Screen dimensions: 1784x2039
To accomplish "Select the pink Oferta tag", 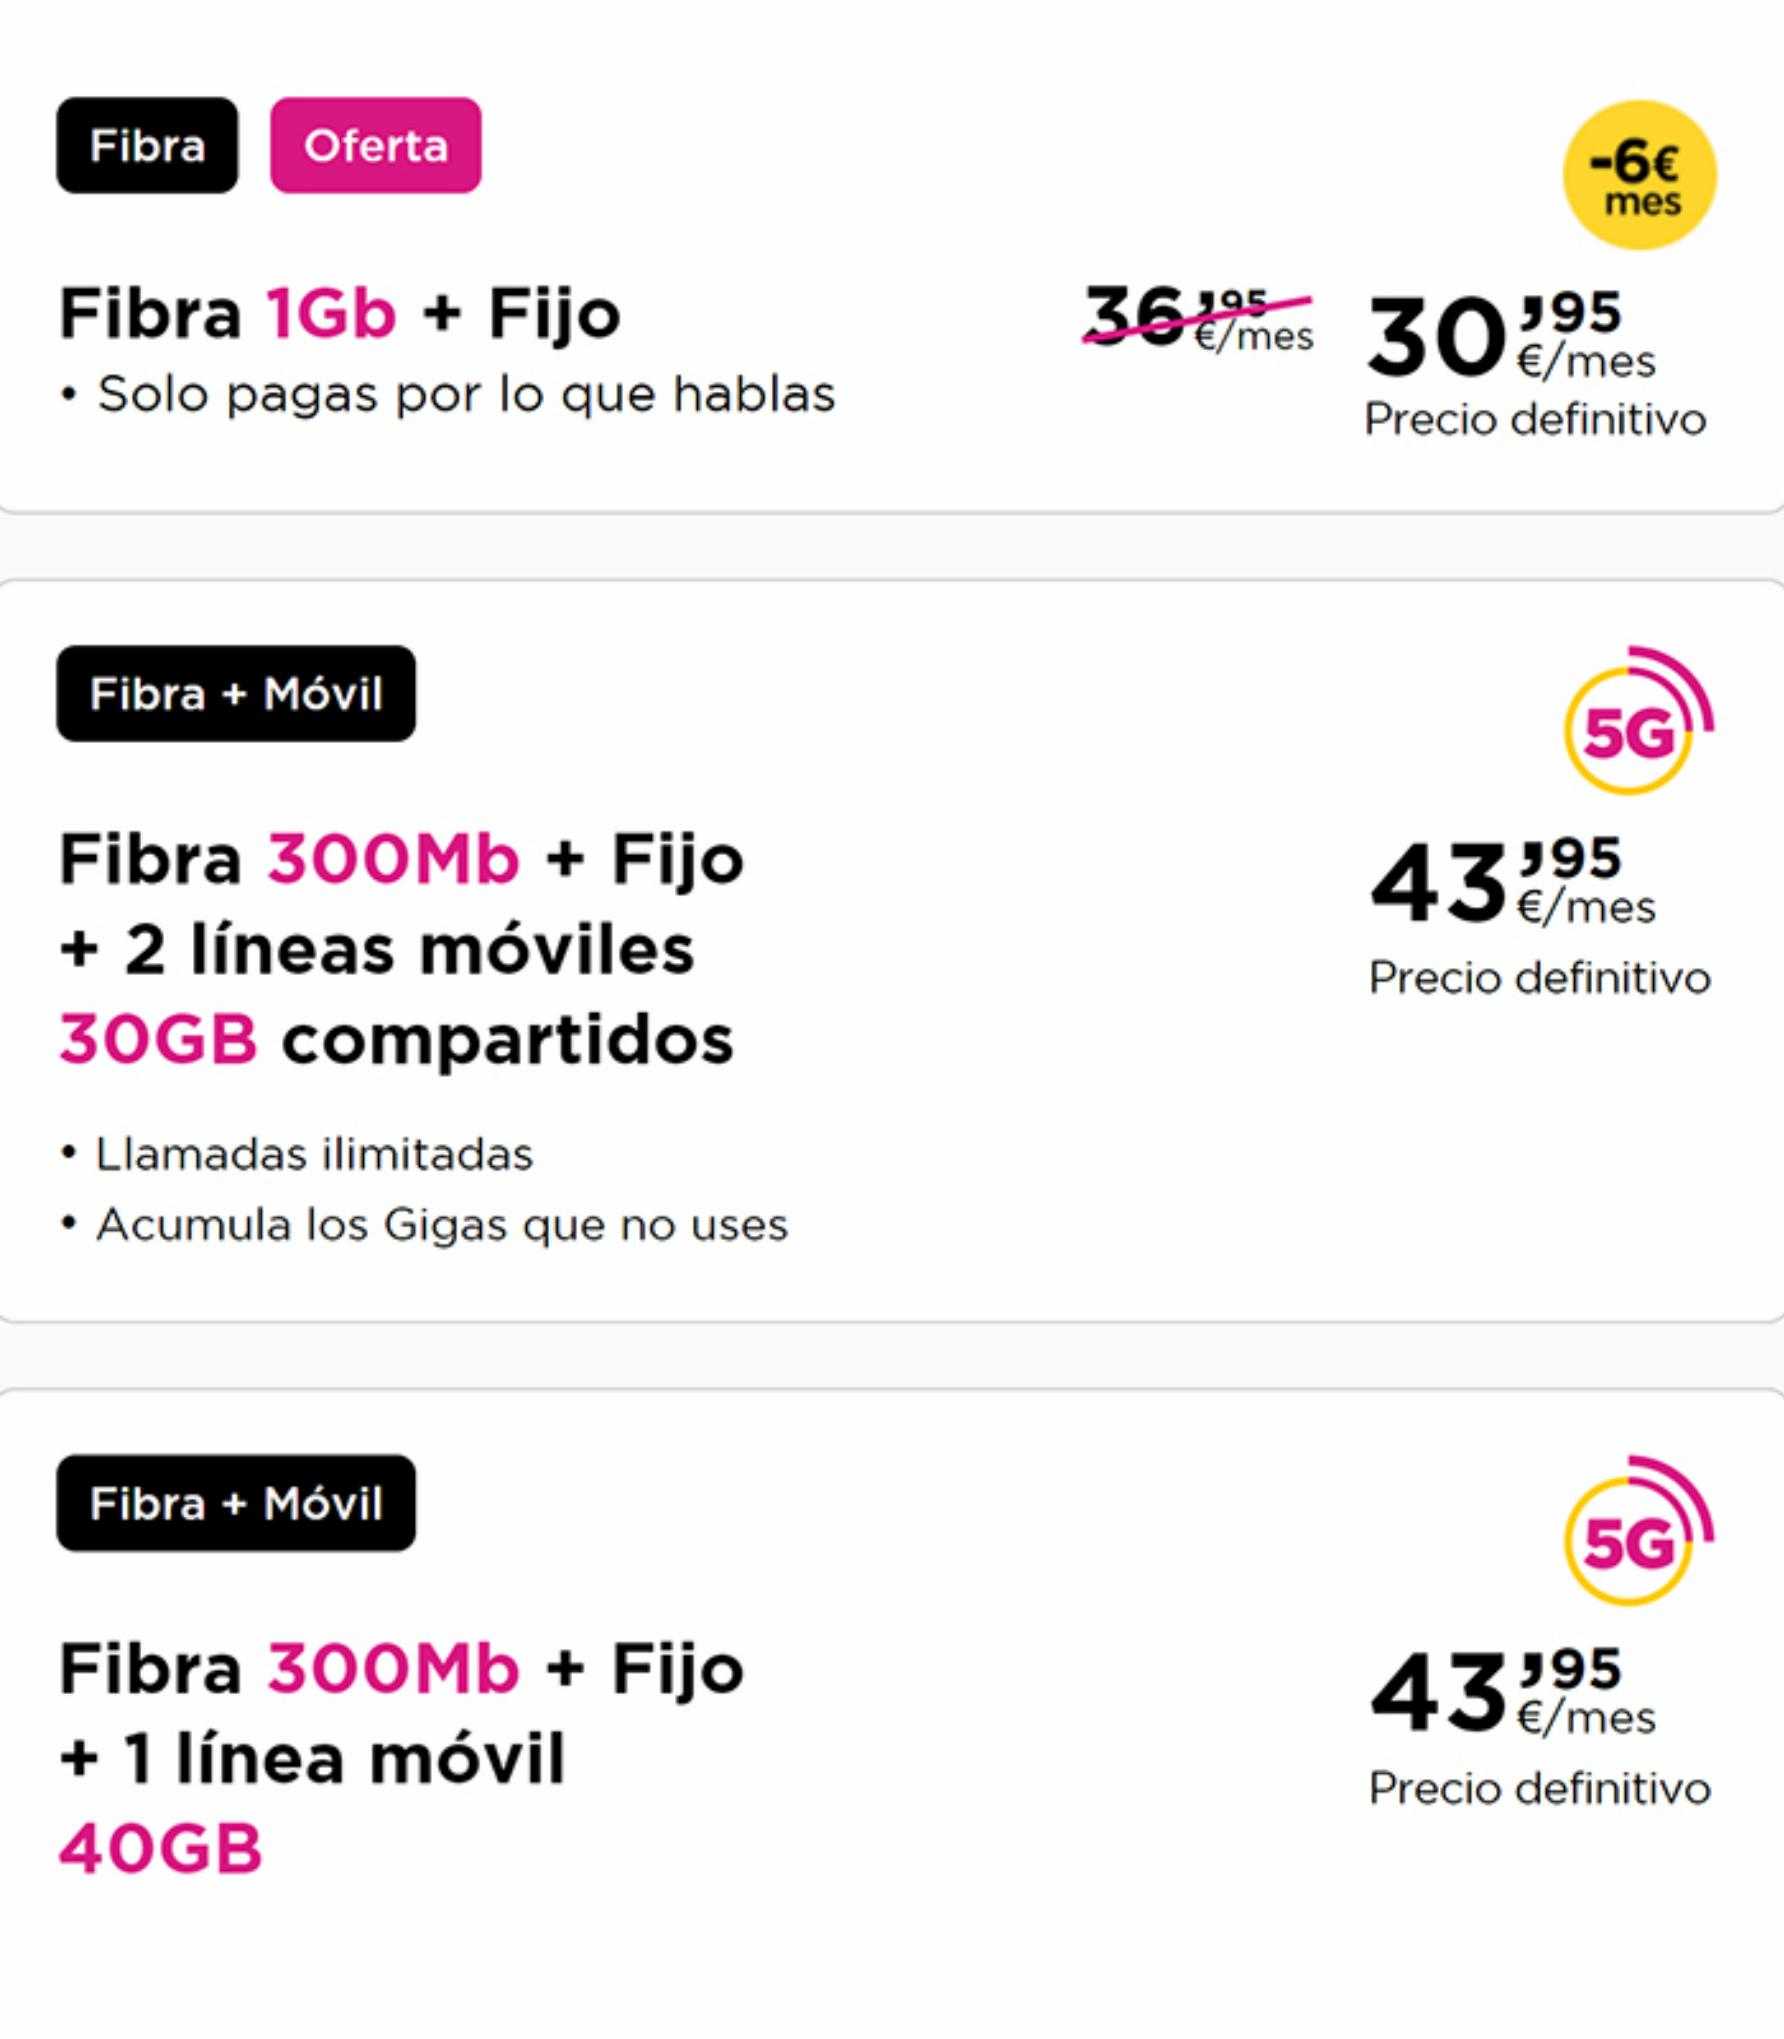I will click(x=375, y=145).
